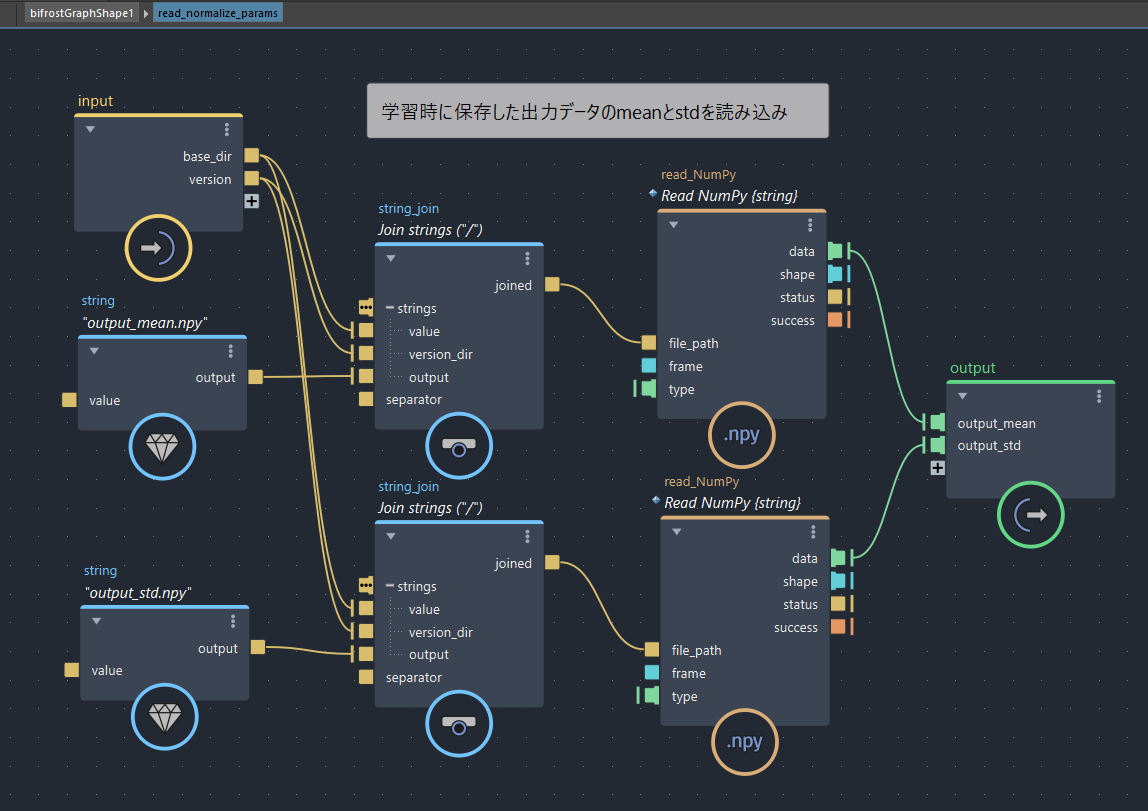Viewport: 1148px width, 811px height.
Task: Click frame port of upper read_NumPy
Action: (x=649, y=365)
